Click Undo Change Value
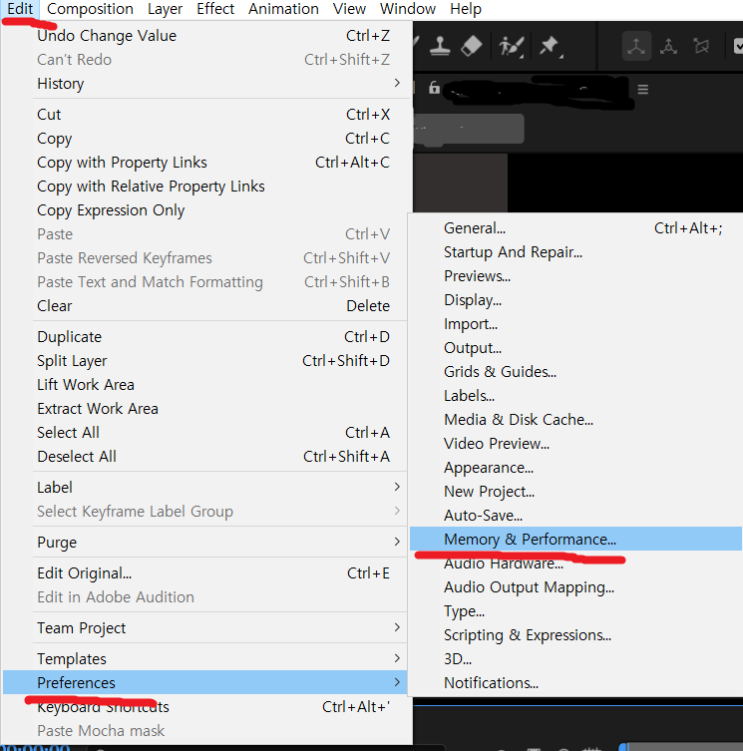Image resolution: width=743 pixels, height=751 pixels. coord(107,35)
